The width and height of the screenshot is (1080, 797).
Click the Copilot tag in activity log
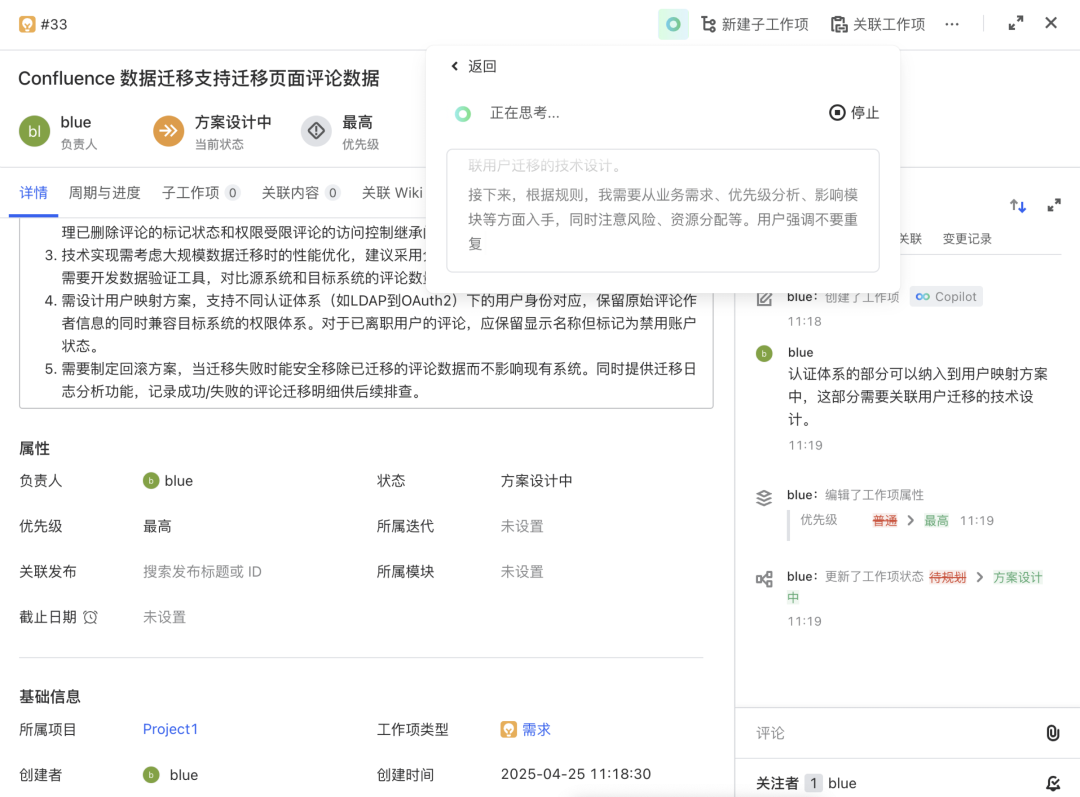click(946, 297)
